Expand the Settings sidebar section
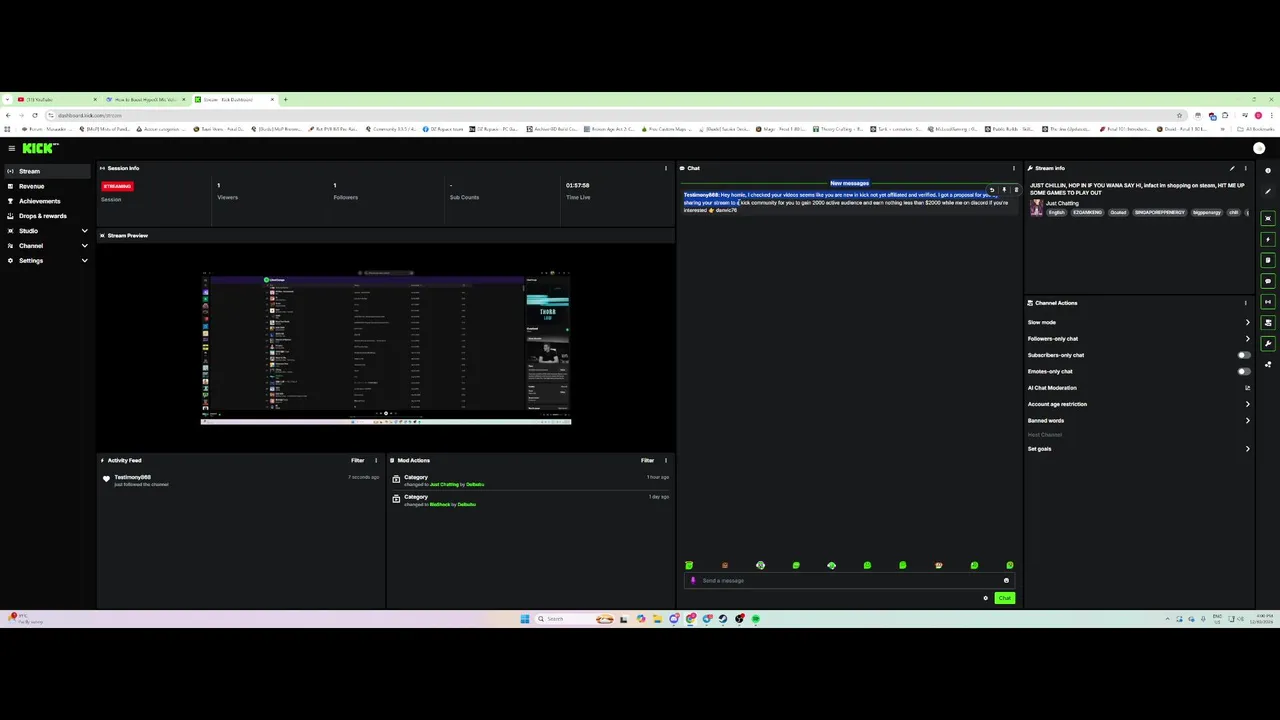 (47, 260)
